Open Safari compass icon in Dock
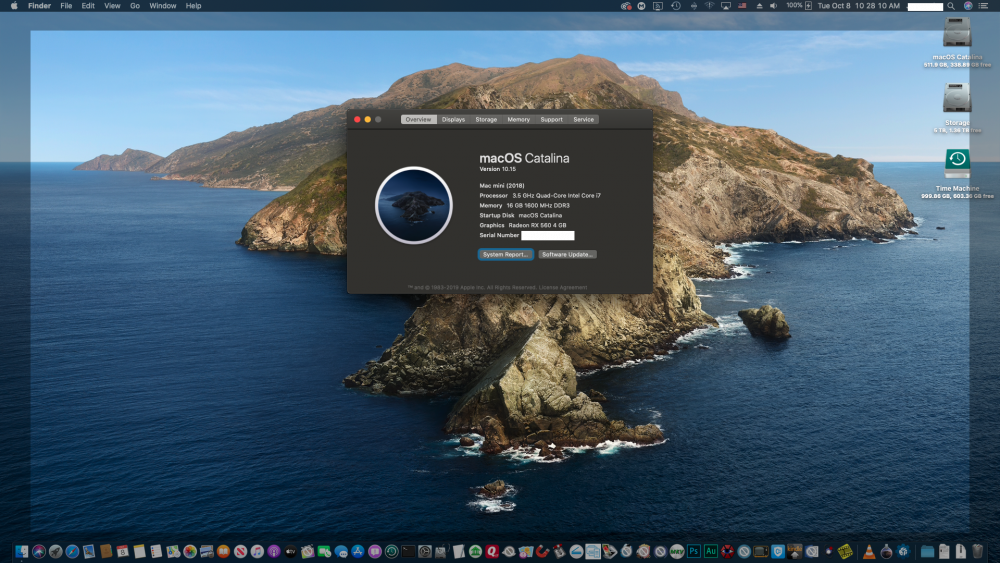This screenshot has width=1000, height=563. [x=72, y=552]
